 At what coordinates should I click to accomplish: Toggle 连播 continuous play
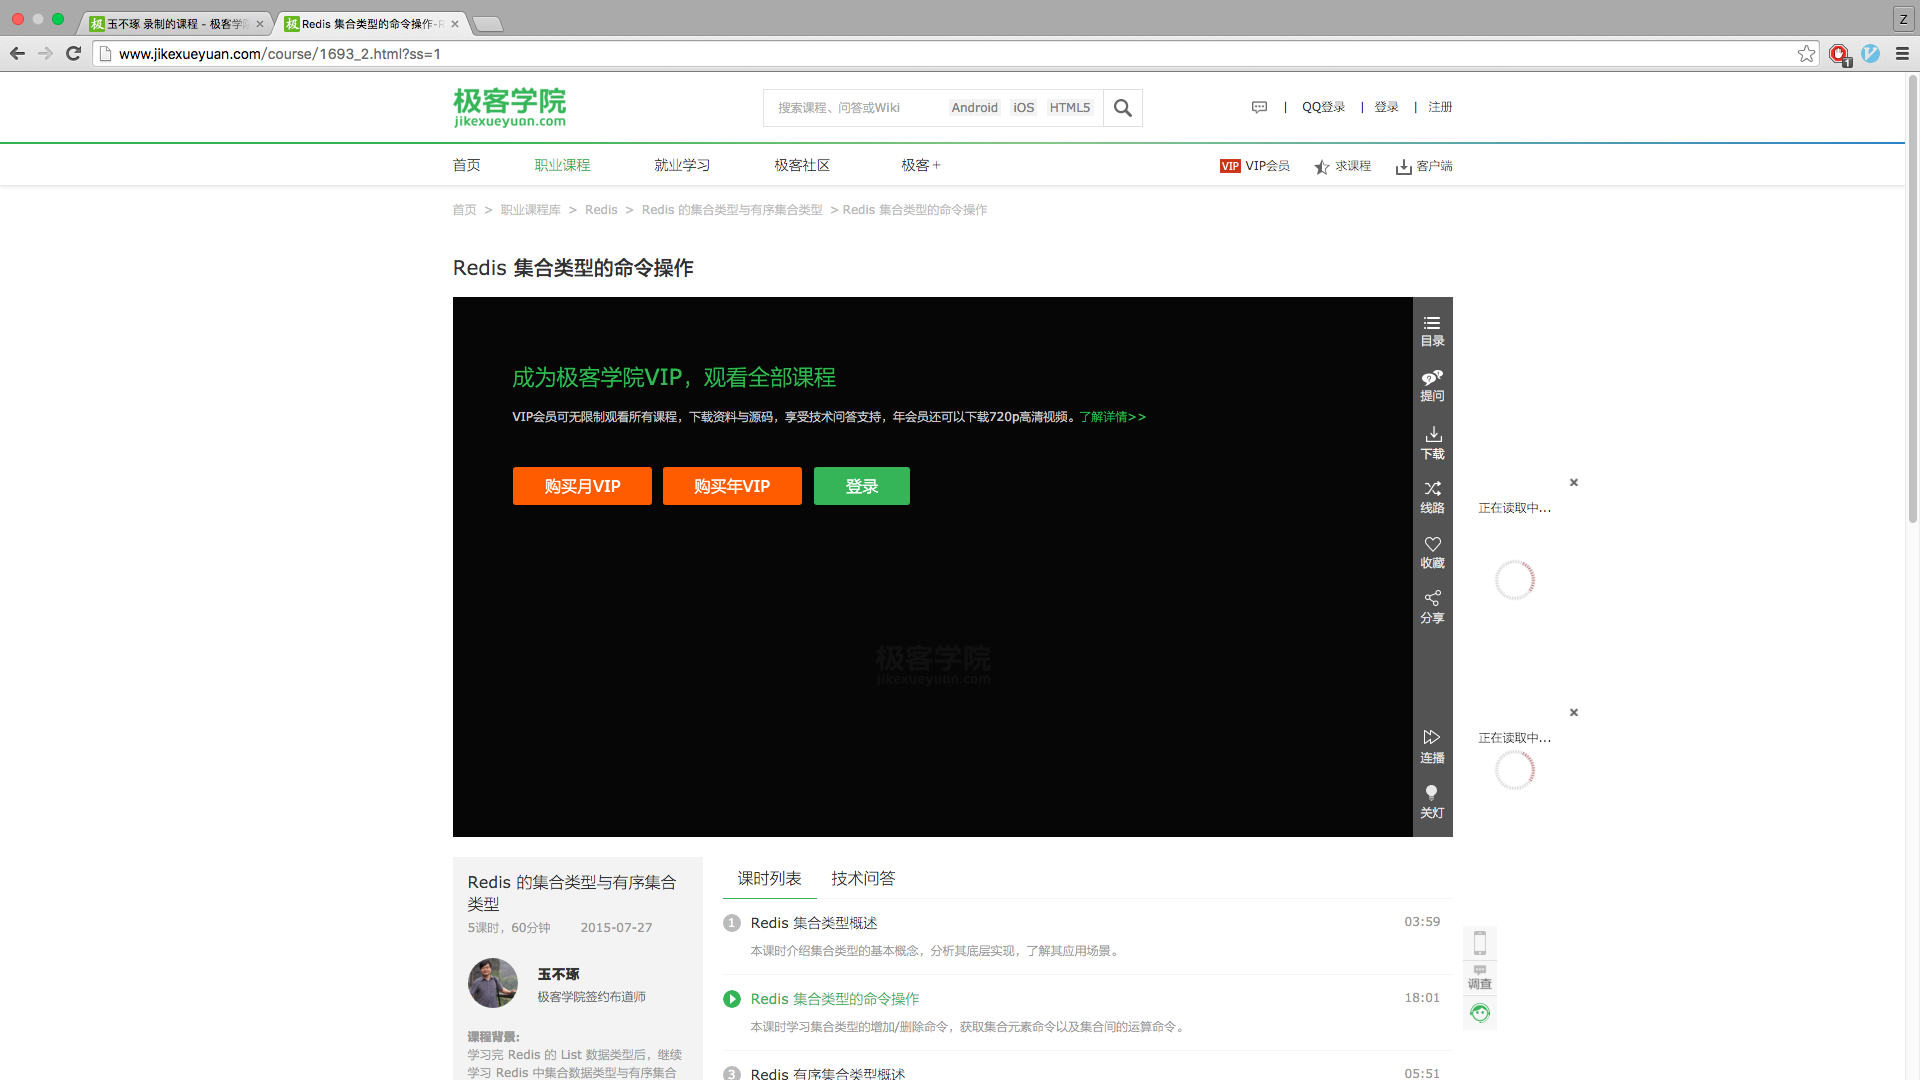[1432, 746]
